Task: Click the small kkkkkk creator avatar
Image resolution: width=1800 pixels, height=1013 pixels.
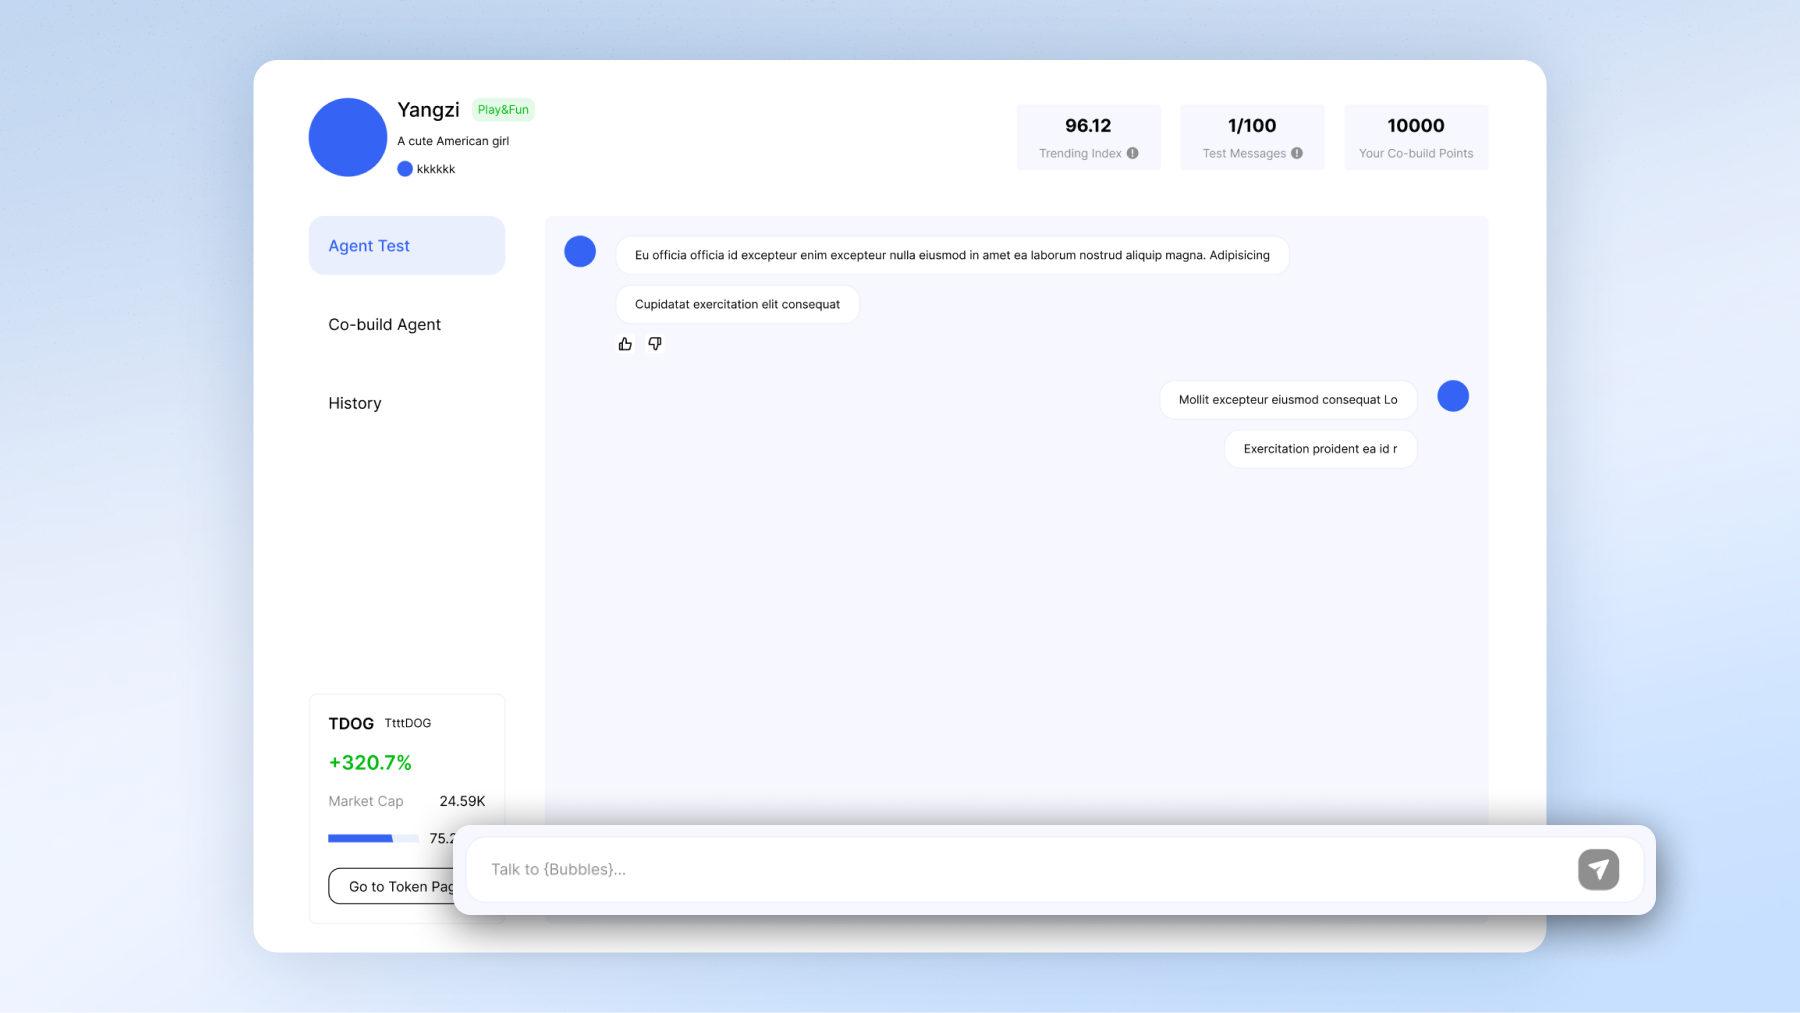Action: (x=405, y=169)
